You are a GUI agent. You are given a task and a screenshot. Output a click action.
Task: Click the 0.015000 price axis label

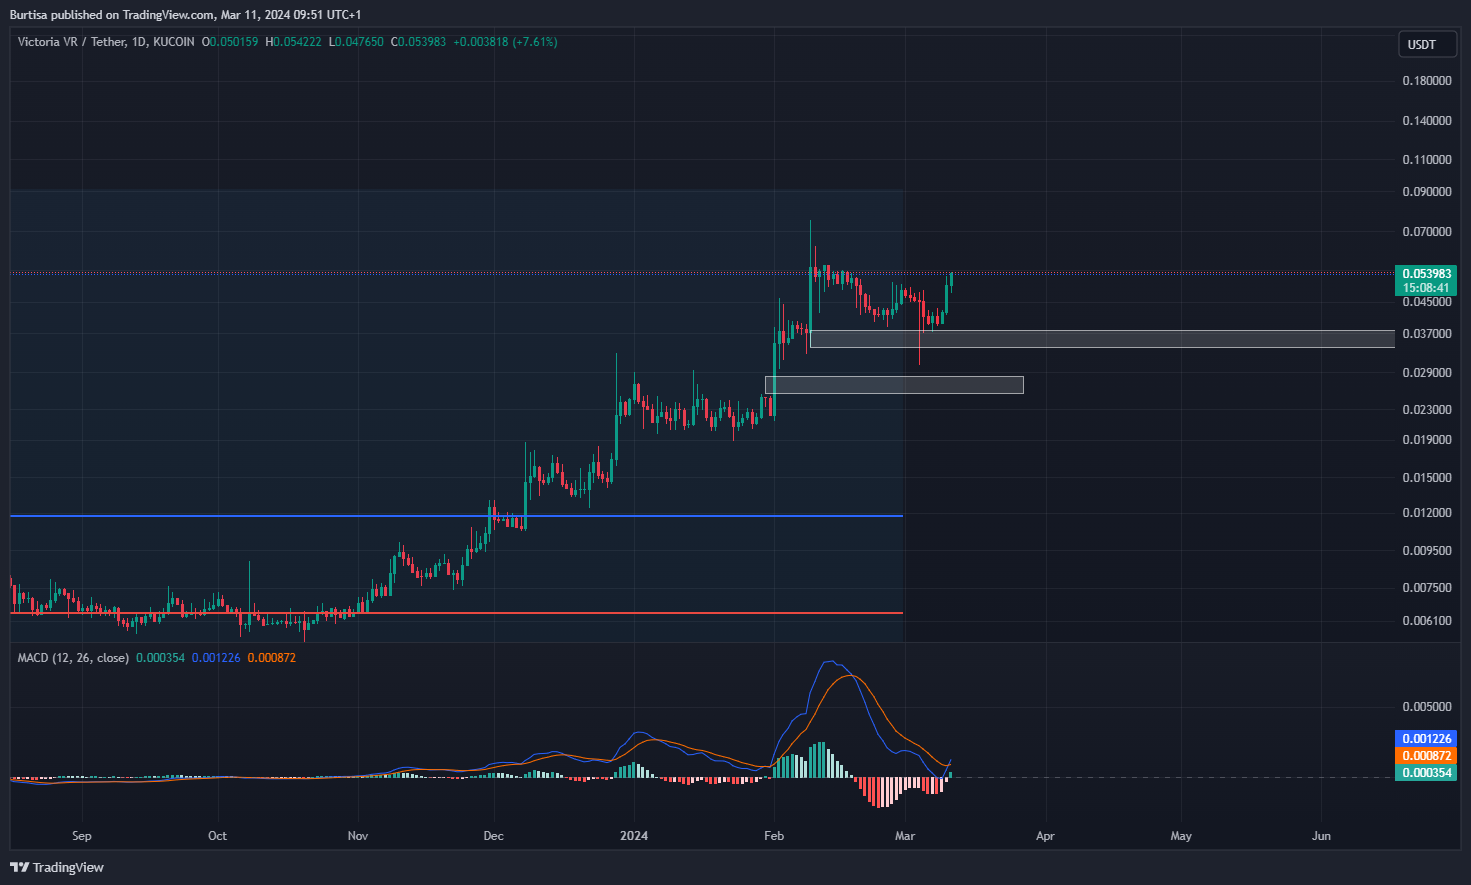[x=1427, y=478]
